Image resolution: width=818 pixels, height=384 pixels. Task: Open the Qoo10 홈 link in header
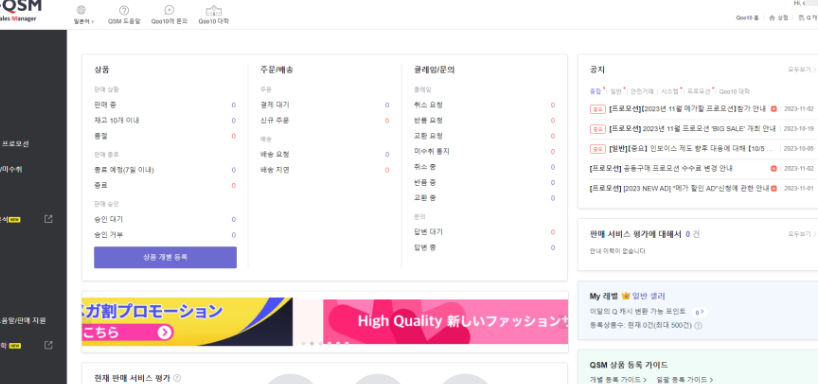click(747, 18)
